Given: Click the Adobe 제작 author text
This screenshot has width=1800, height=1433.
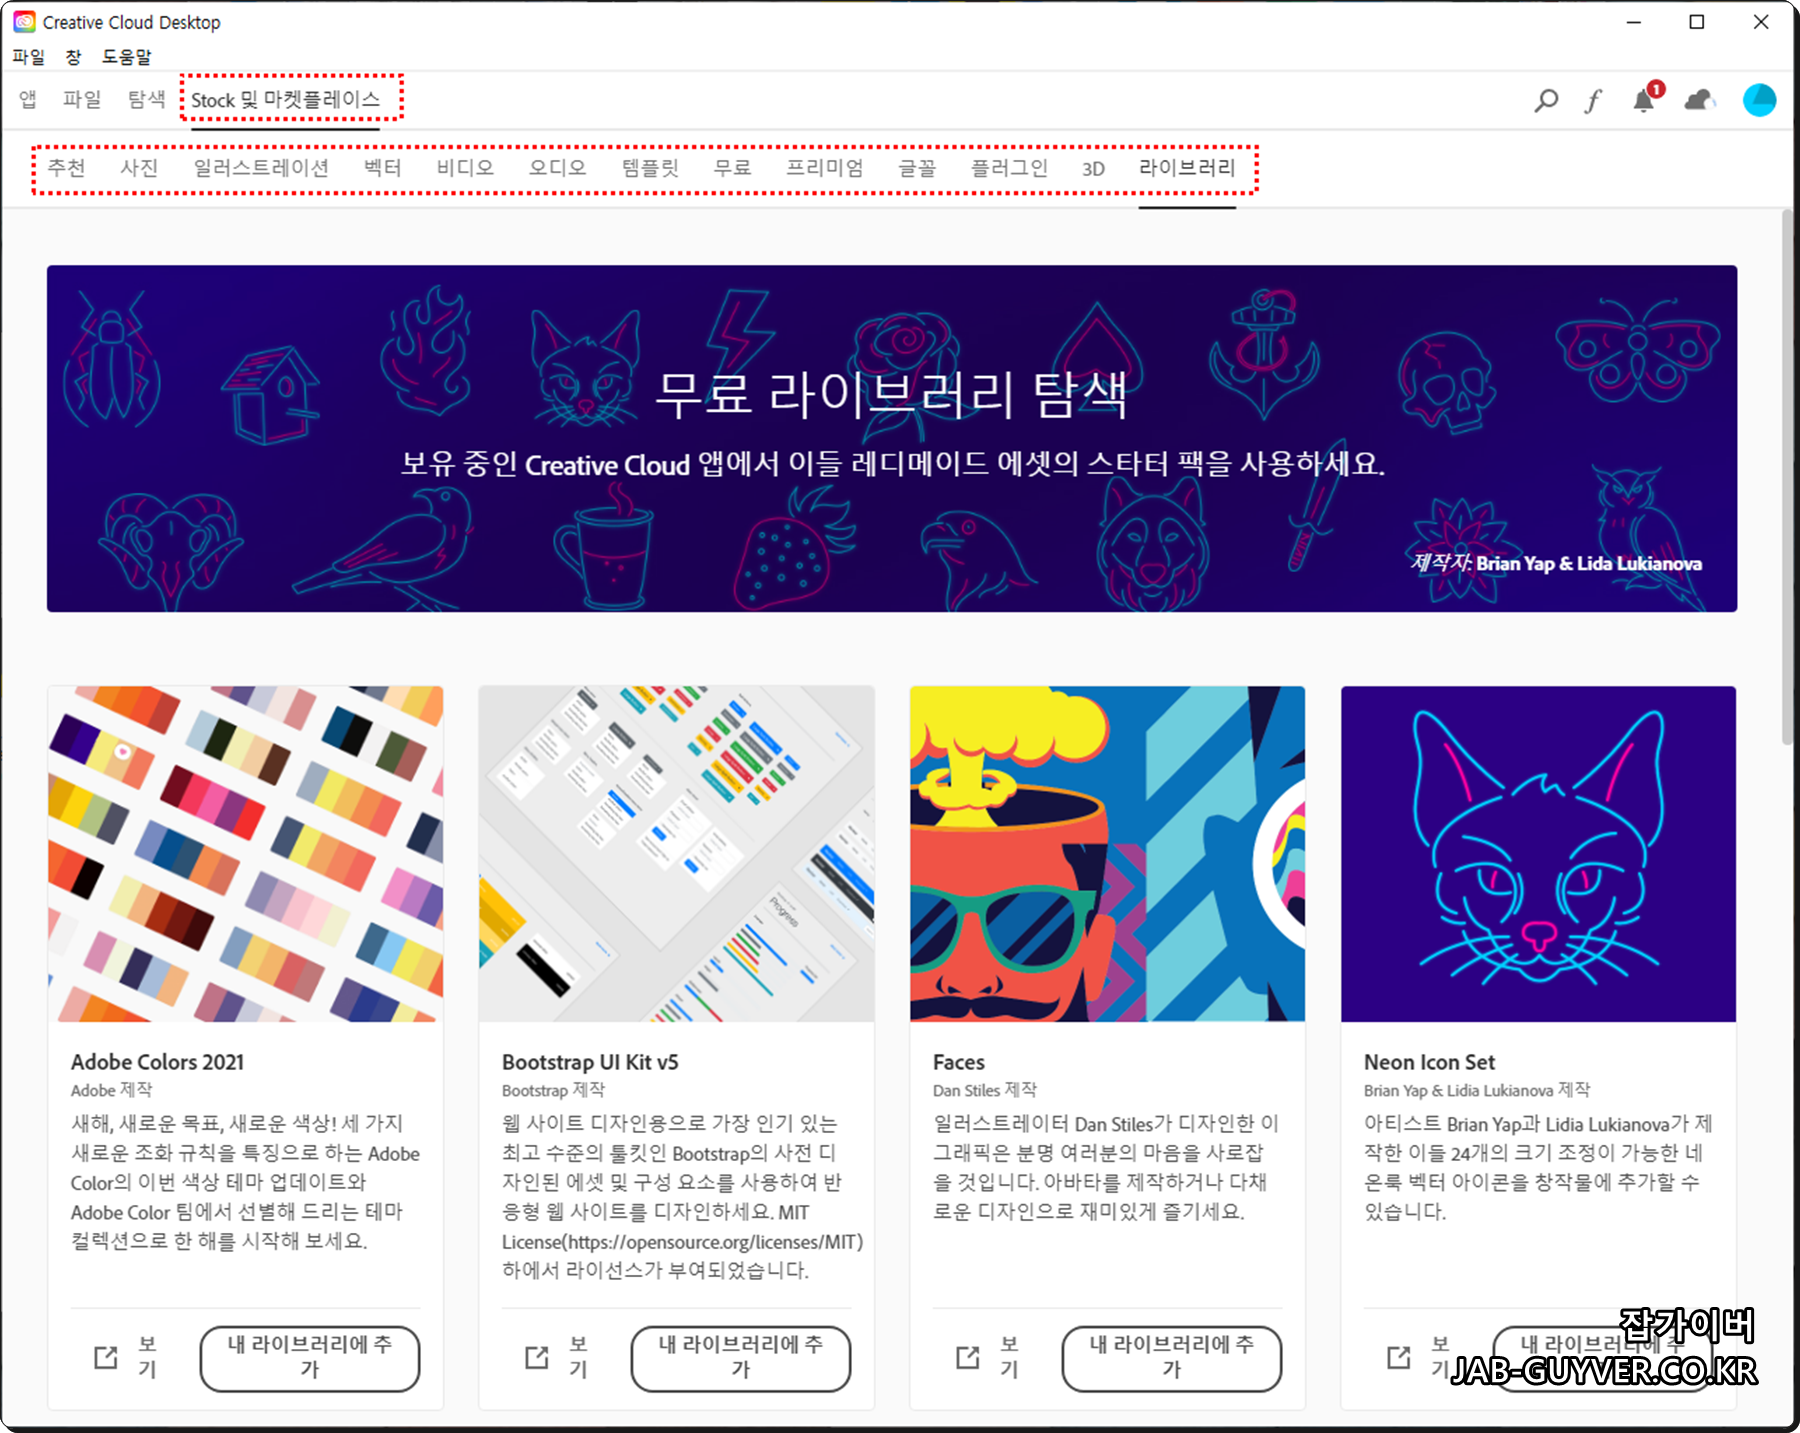Looking at the screenshot, I should pos(112,1090).
